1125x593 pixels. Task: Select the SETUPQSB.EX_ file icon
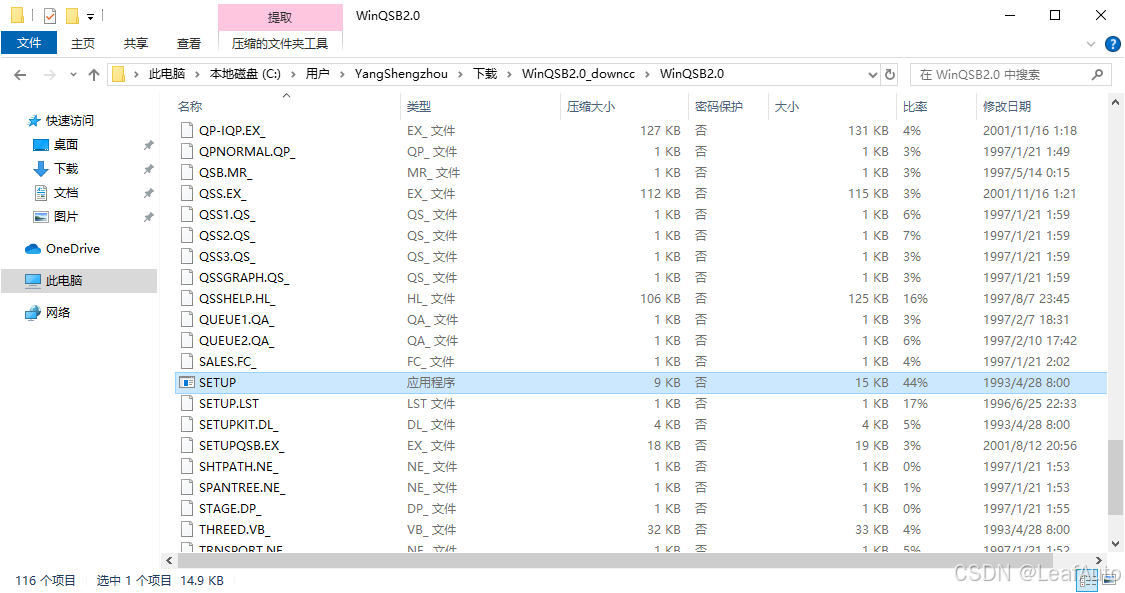coord(187,445)
